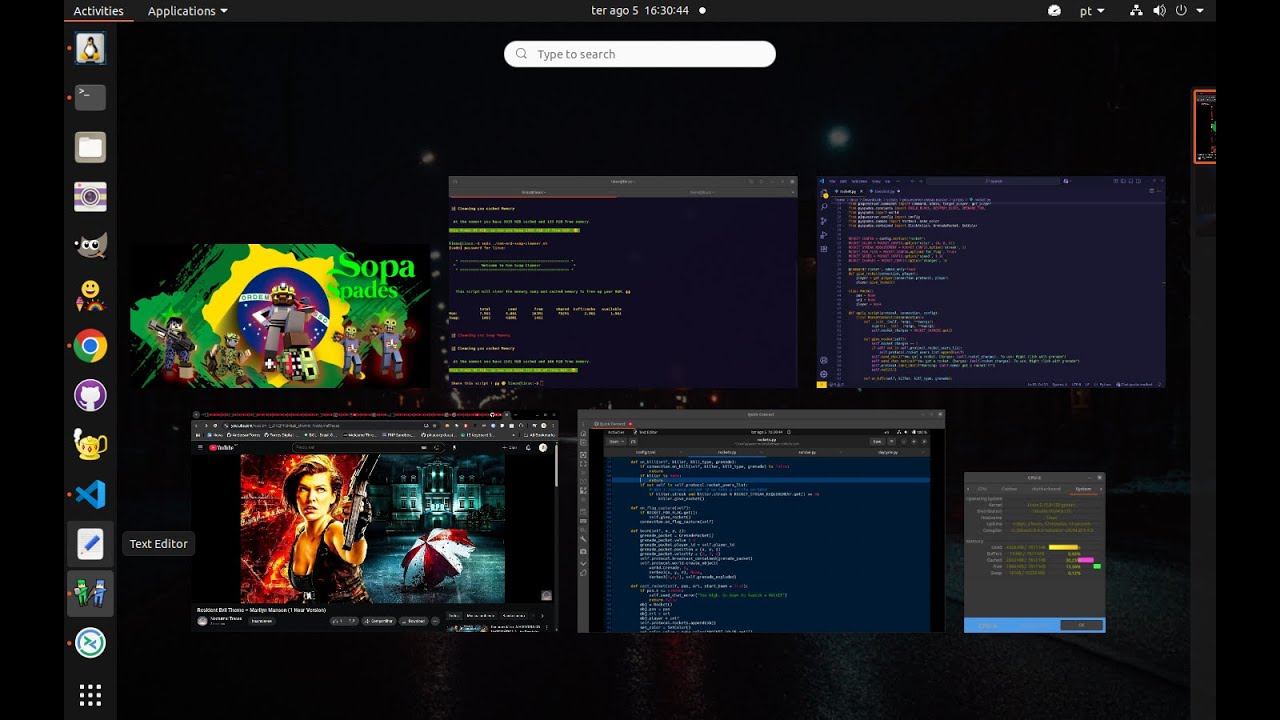Select the Chrome YouTube window thumbnail

[x=375, y=521]
